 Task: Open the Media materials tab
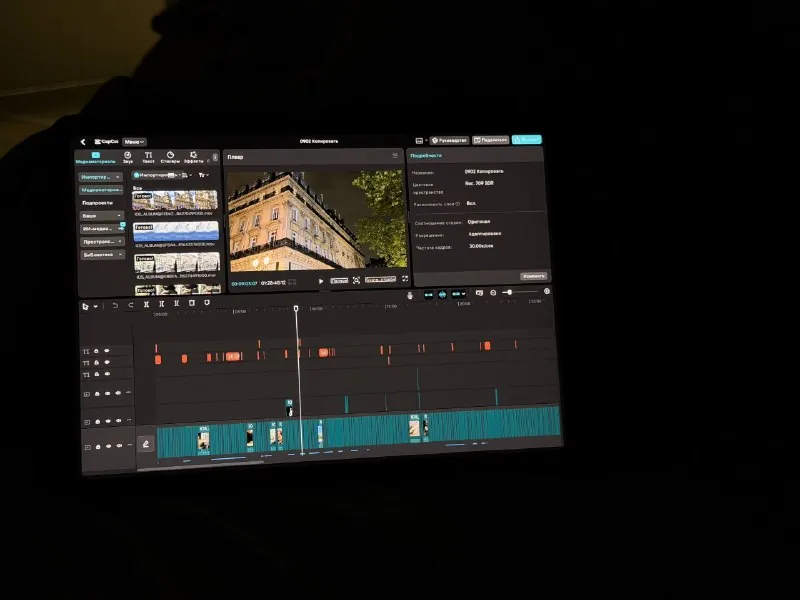coord(95,158)
